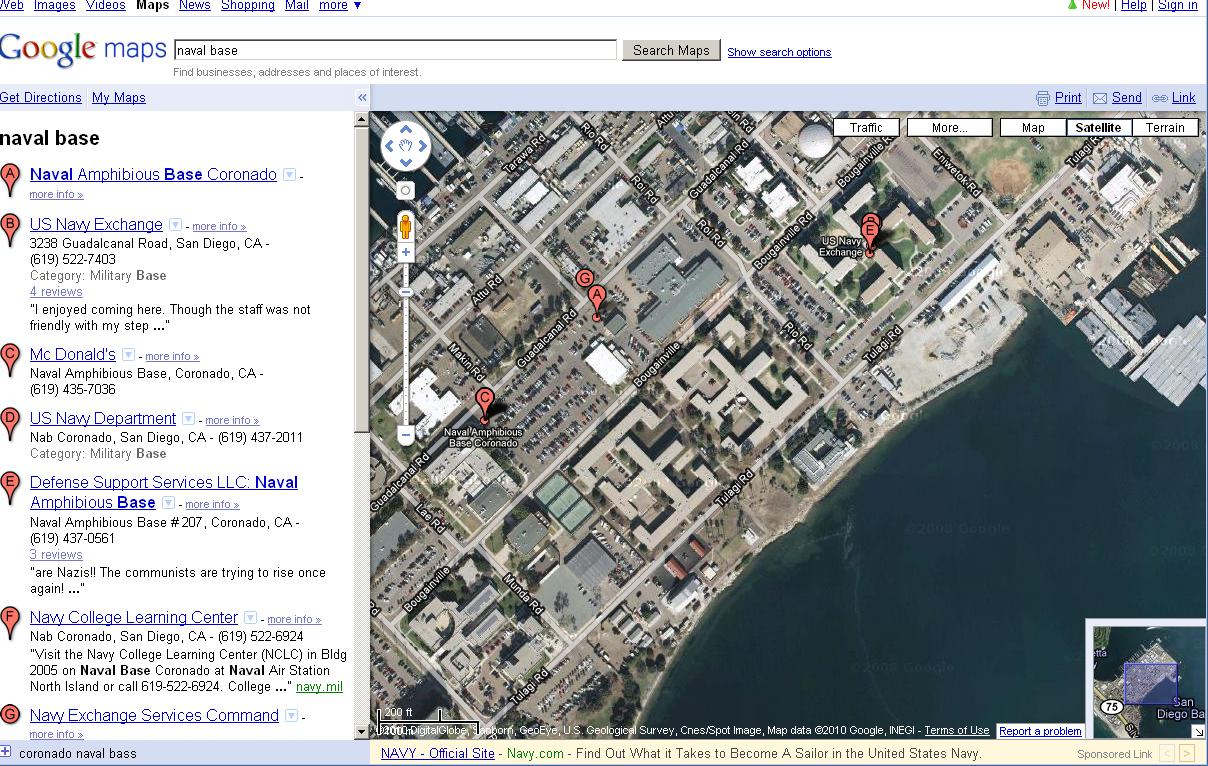This screenshot has width=1208, height=766.
Task: Click map pin C above Naval Amphibious Base label
Action: pyautogui.click(x=485, y=405)
